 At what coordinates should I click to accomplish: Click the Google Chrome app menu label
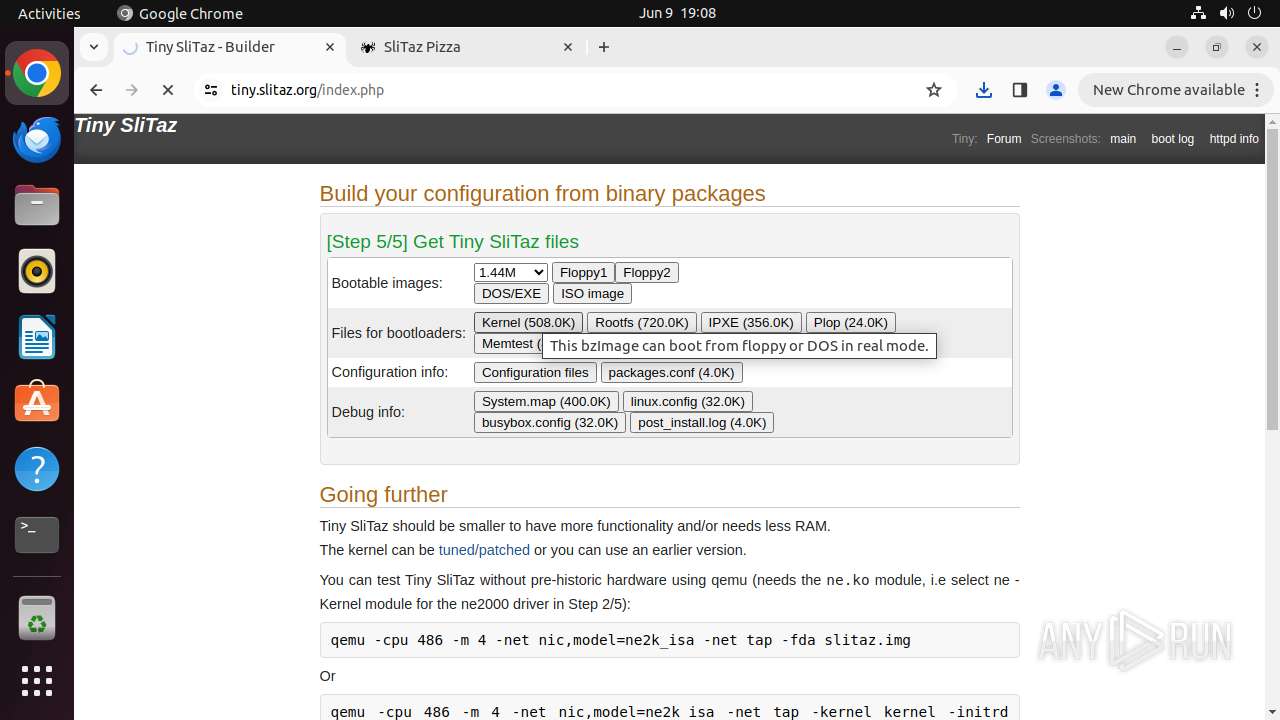(x=180, y=13)
